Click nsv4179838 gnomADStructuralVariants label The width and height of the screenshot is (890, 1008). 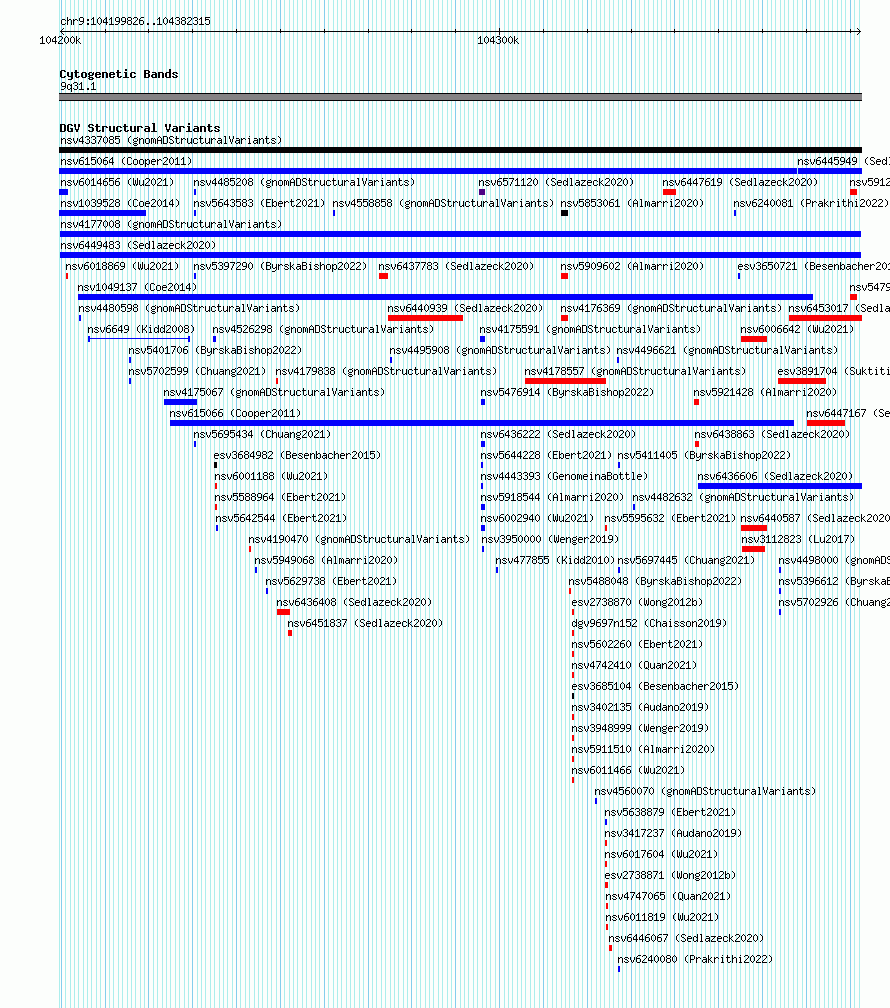pyautogui.click(x=386, y=372)
